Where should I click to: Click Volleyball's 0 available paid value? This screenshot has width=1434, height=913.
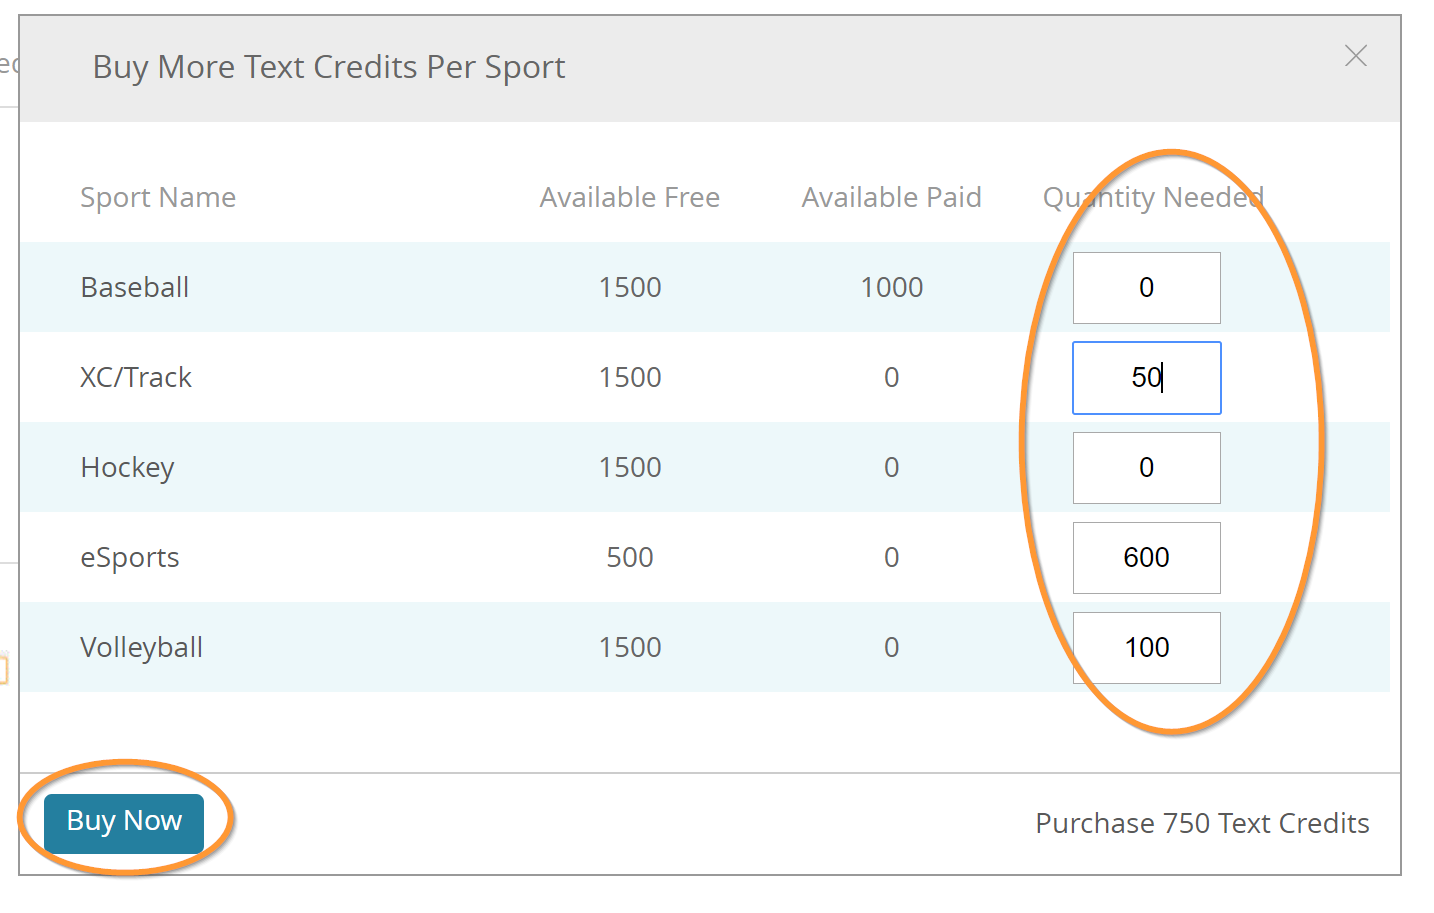[892, 648]
